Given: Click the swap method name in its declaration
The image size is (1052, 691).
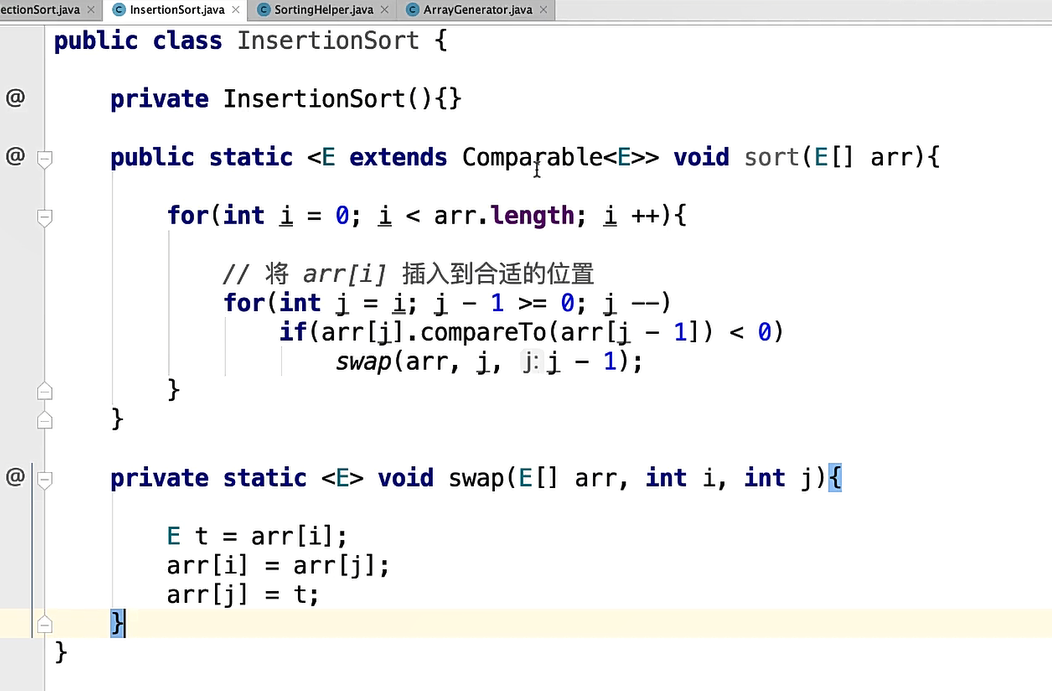Looking at the screenshot, I should pyautogui.click(x=476, y=478).
